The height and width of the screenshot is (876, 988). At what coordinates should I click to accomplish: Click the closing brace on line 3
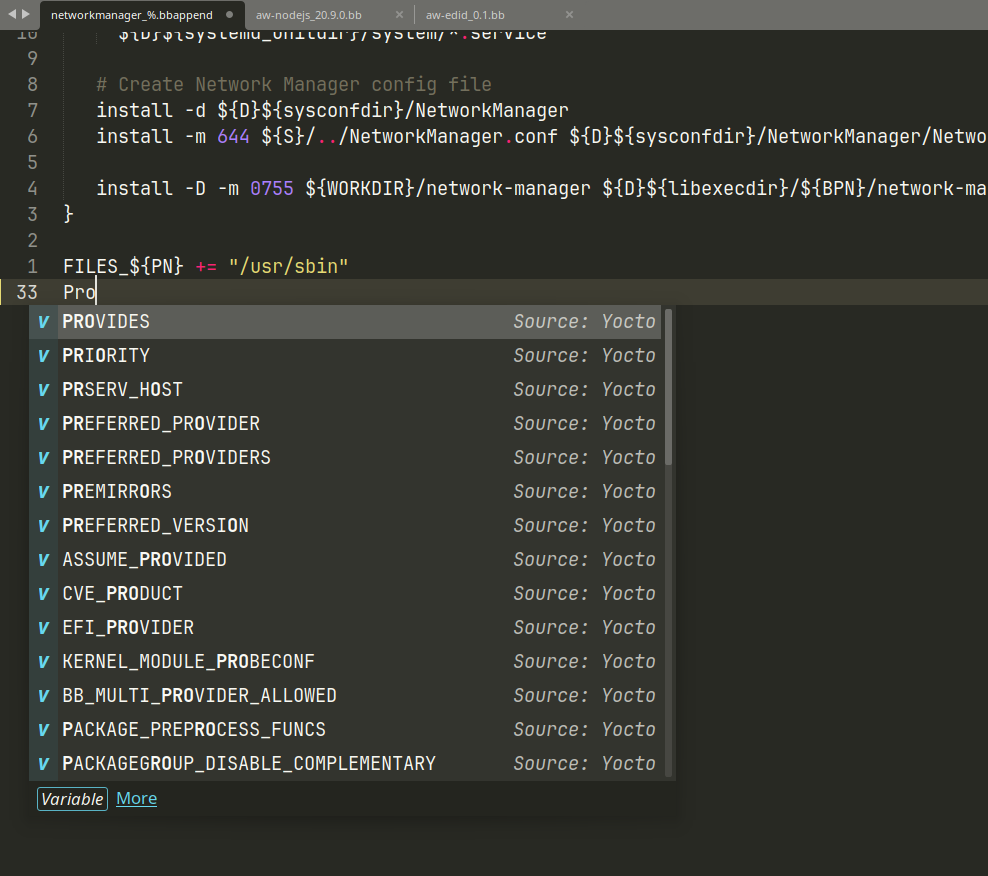click(x=69, y=214)
